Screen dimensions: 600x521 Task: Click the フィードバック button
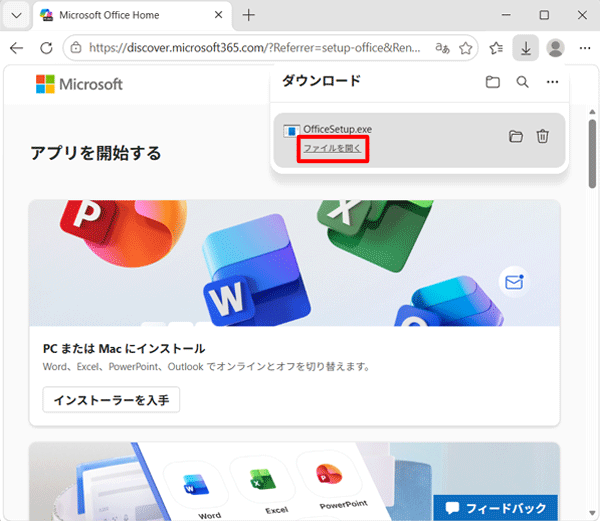click(x=496, y=508)
